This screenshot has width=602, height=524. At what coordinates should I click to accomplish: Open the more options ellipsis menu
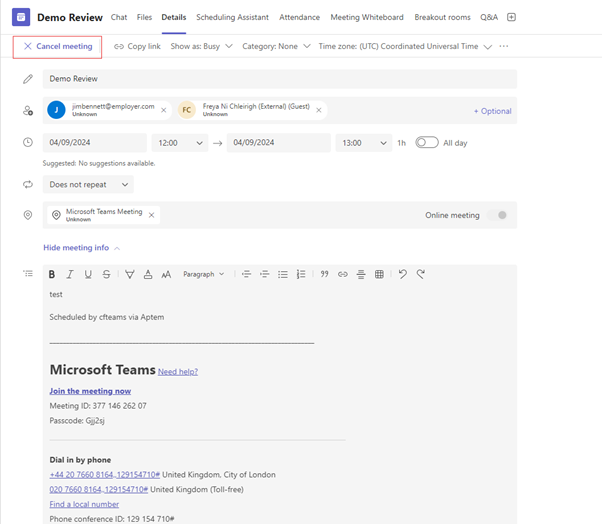[504, 46]
